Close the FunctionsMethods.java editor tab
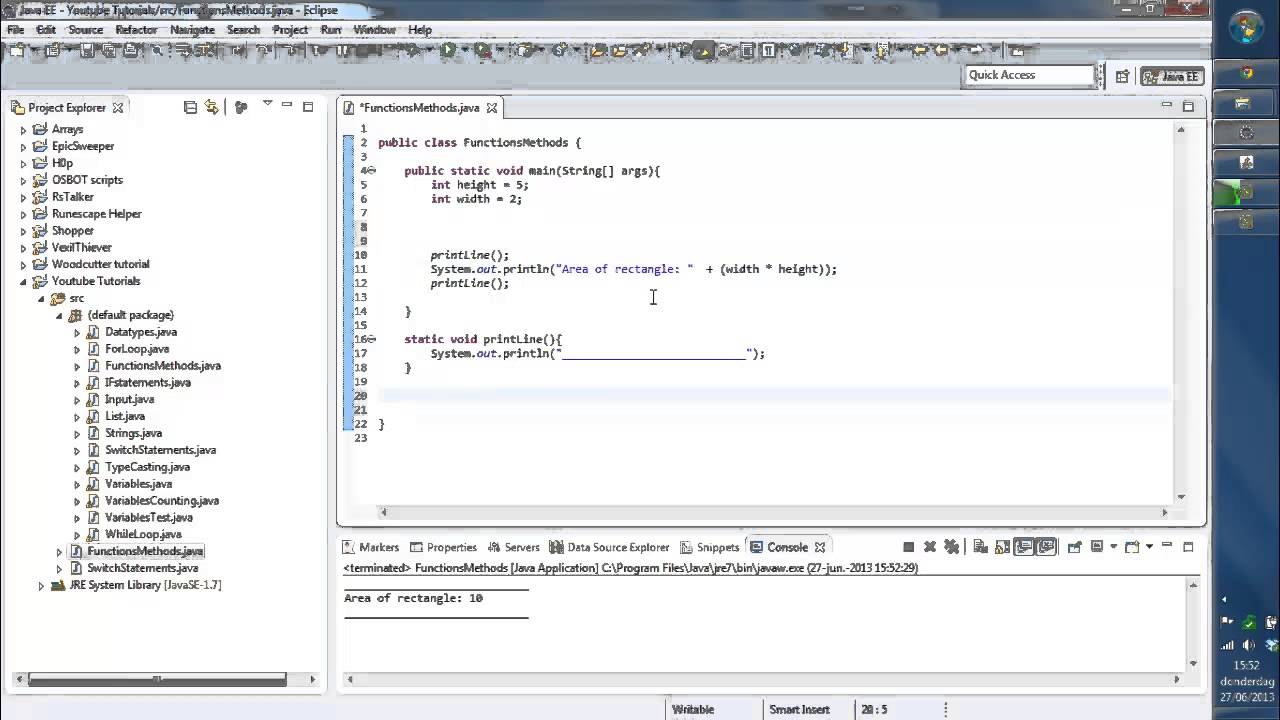 492,108
